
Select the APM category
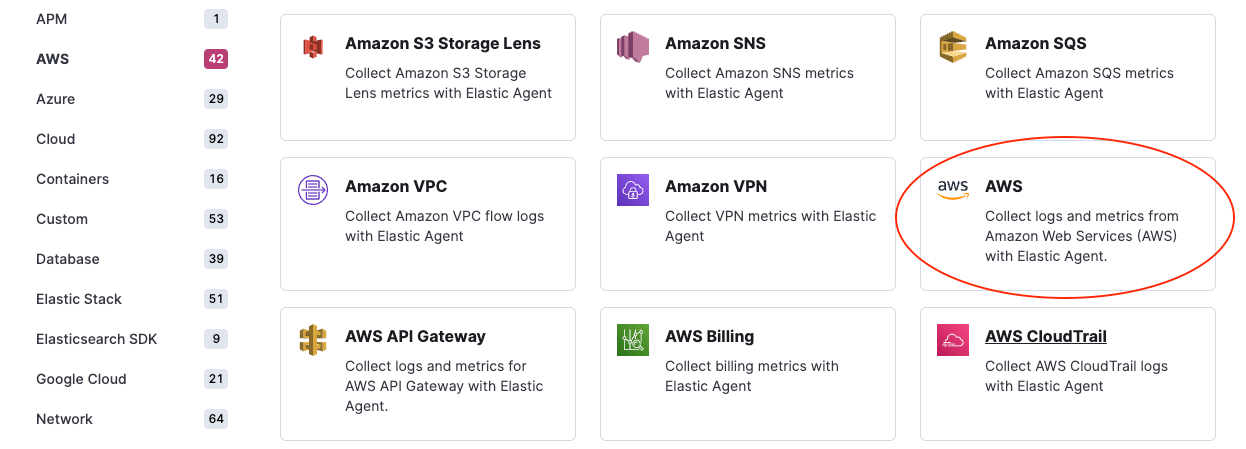[x=52, y=19]
